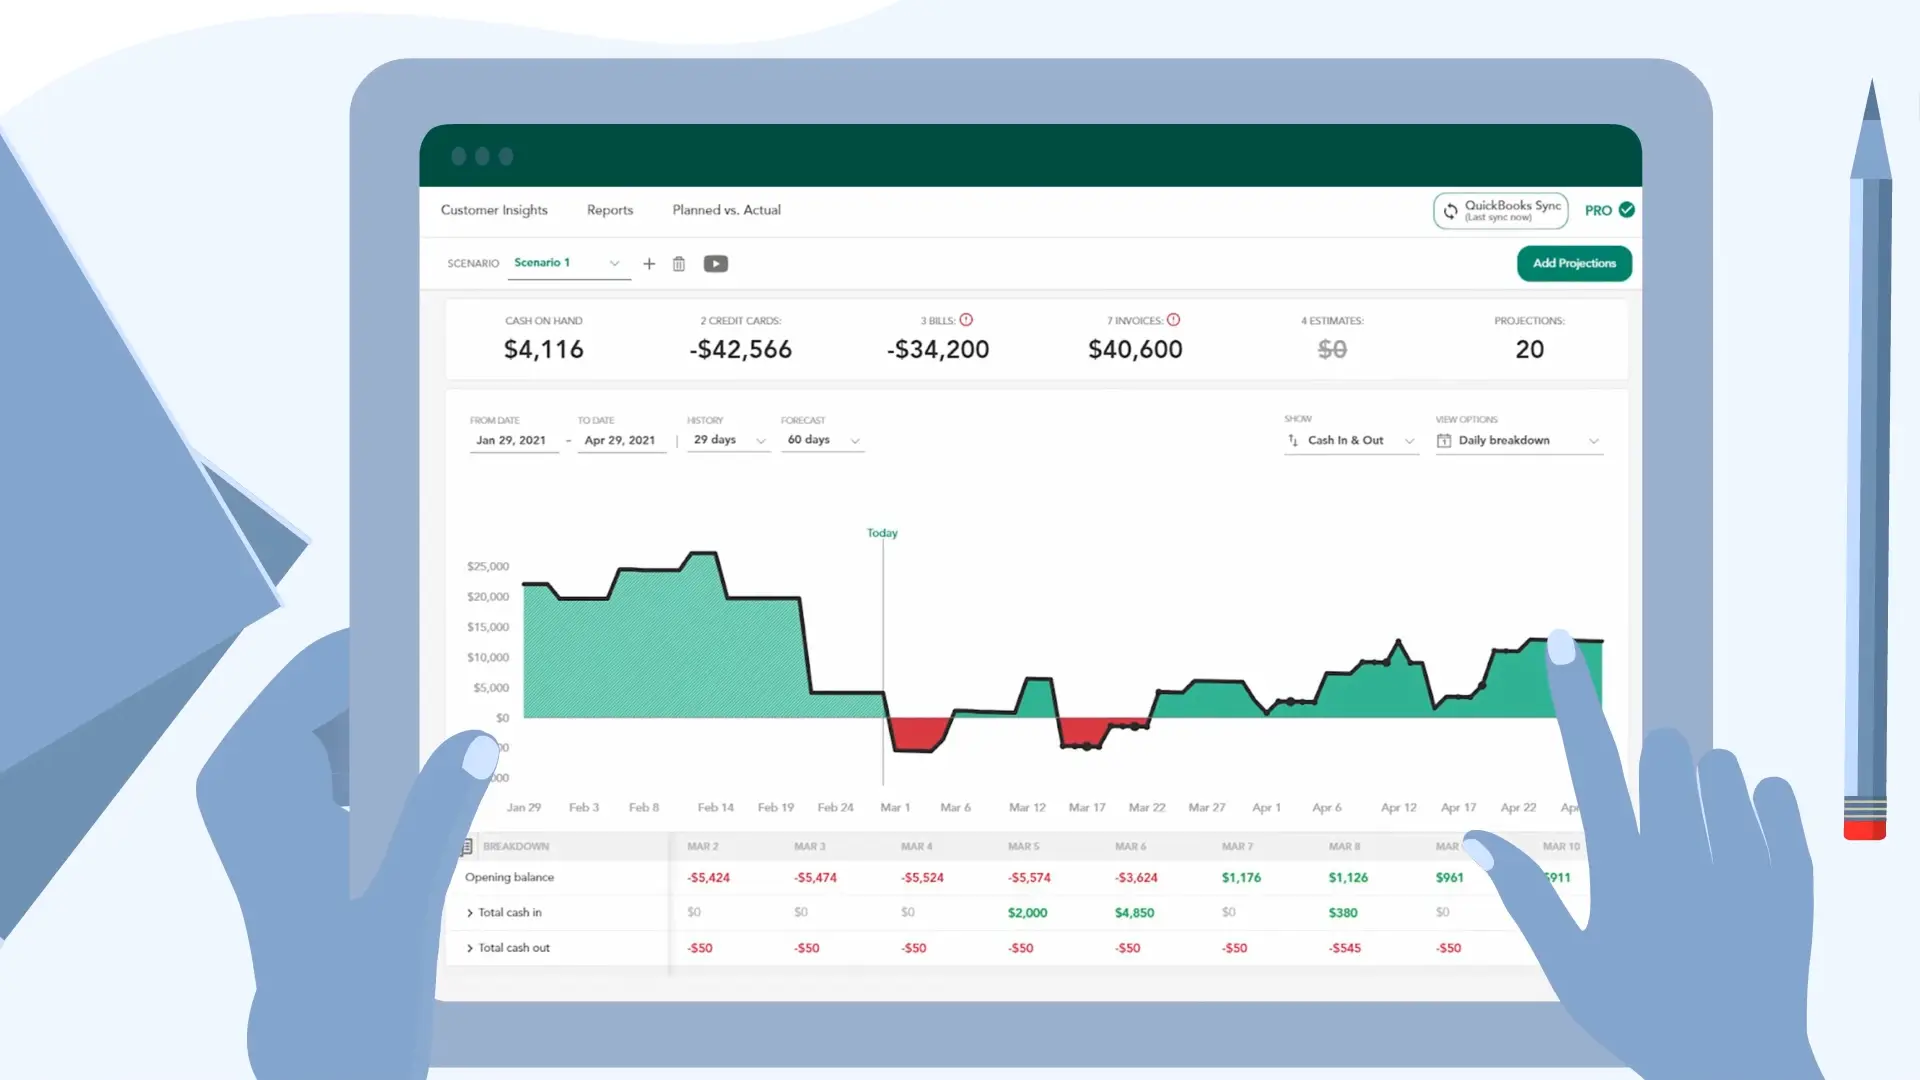Expand the Total cash in row
Screen dimensions: 1920x1080
tap(470, 913)
